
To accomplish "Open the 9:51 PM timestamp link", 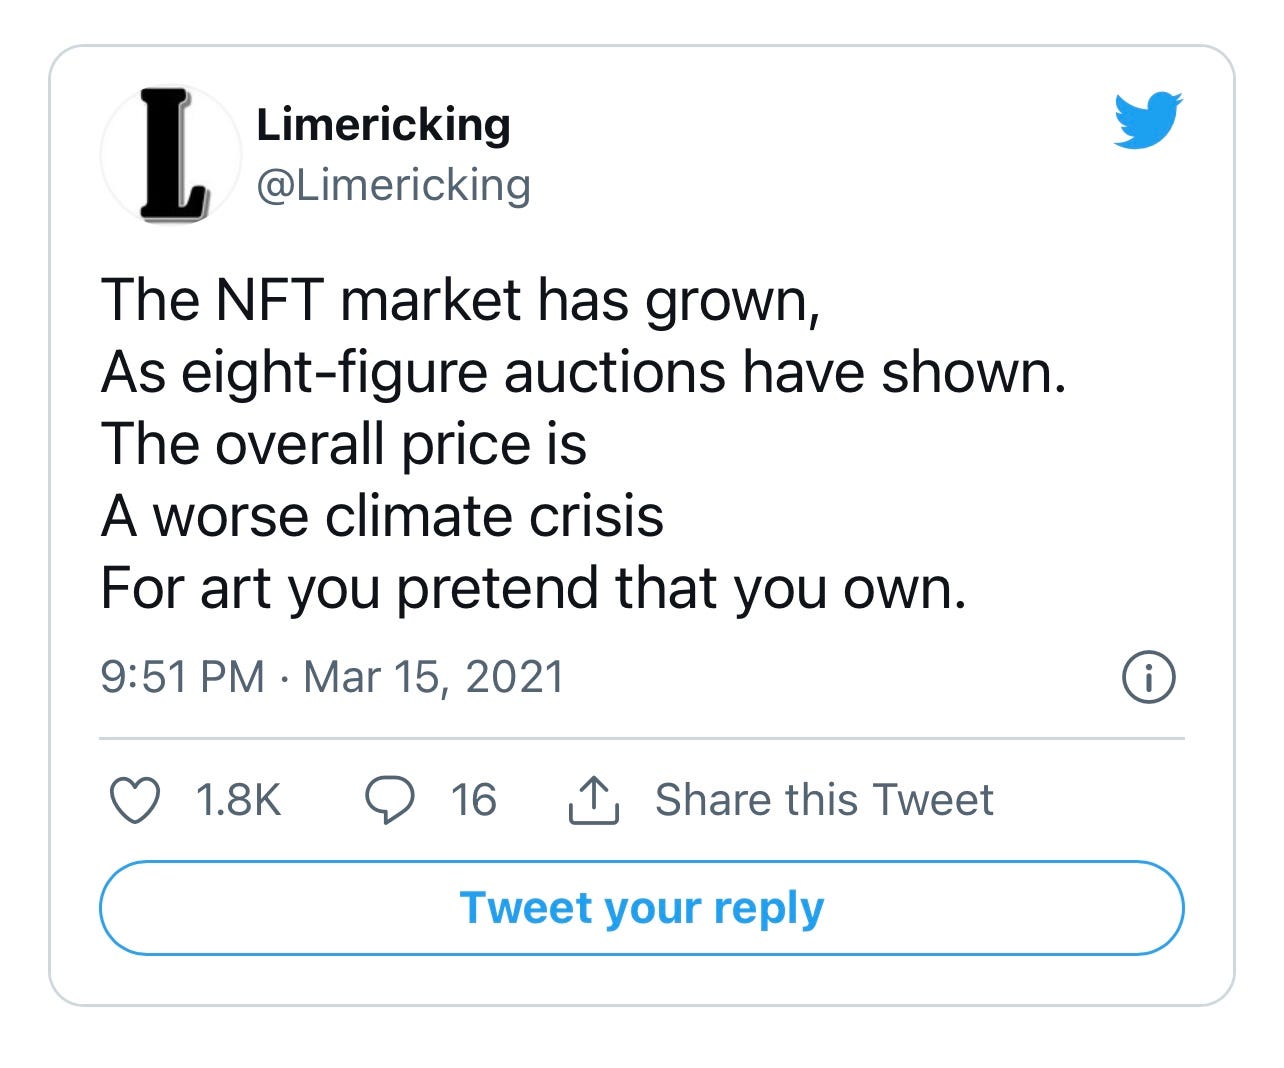I will pyautogui.click(x=182, y=677).
